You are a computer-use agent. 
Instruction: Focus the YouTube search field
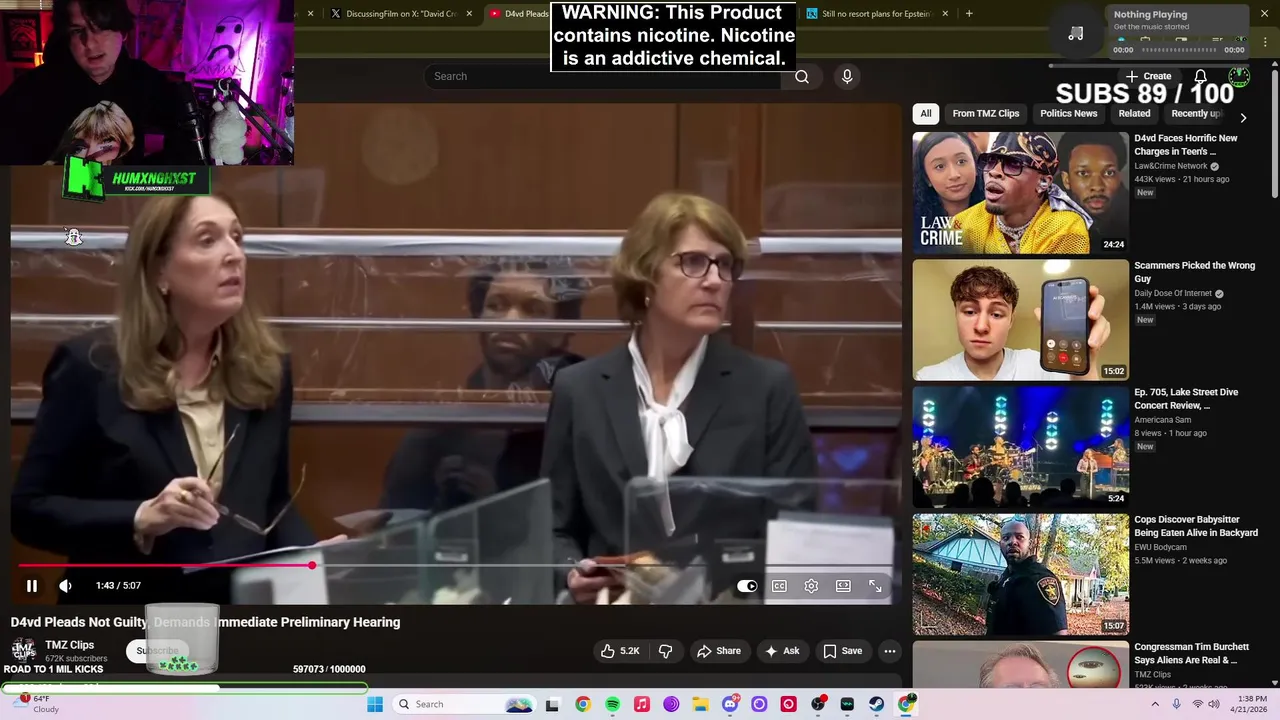602,76
